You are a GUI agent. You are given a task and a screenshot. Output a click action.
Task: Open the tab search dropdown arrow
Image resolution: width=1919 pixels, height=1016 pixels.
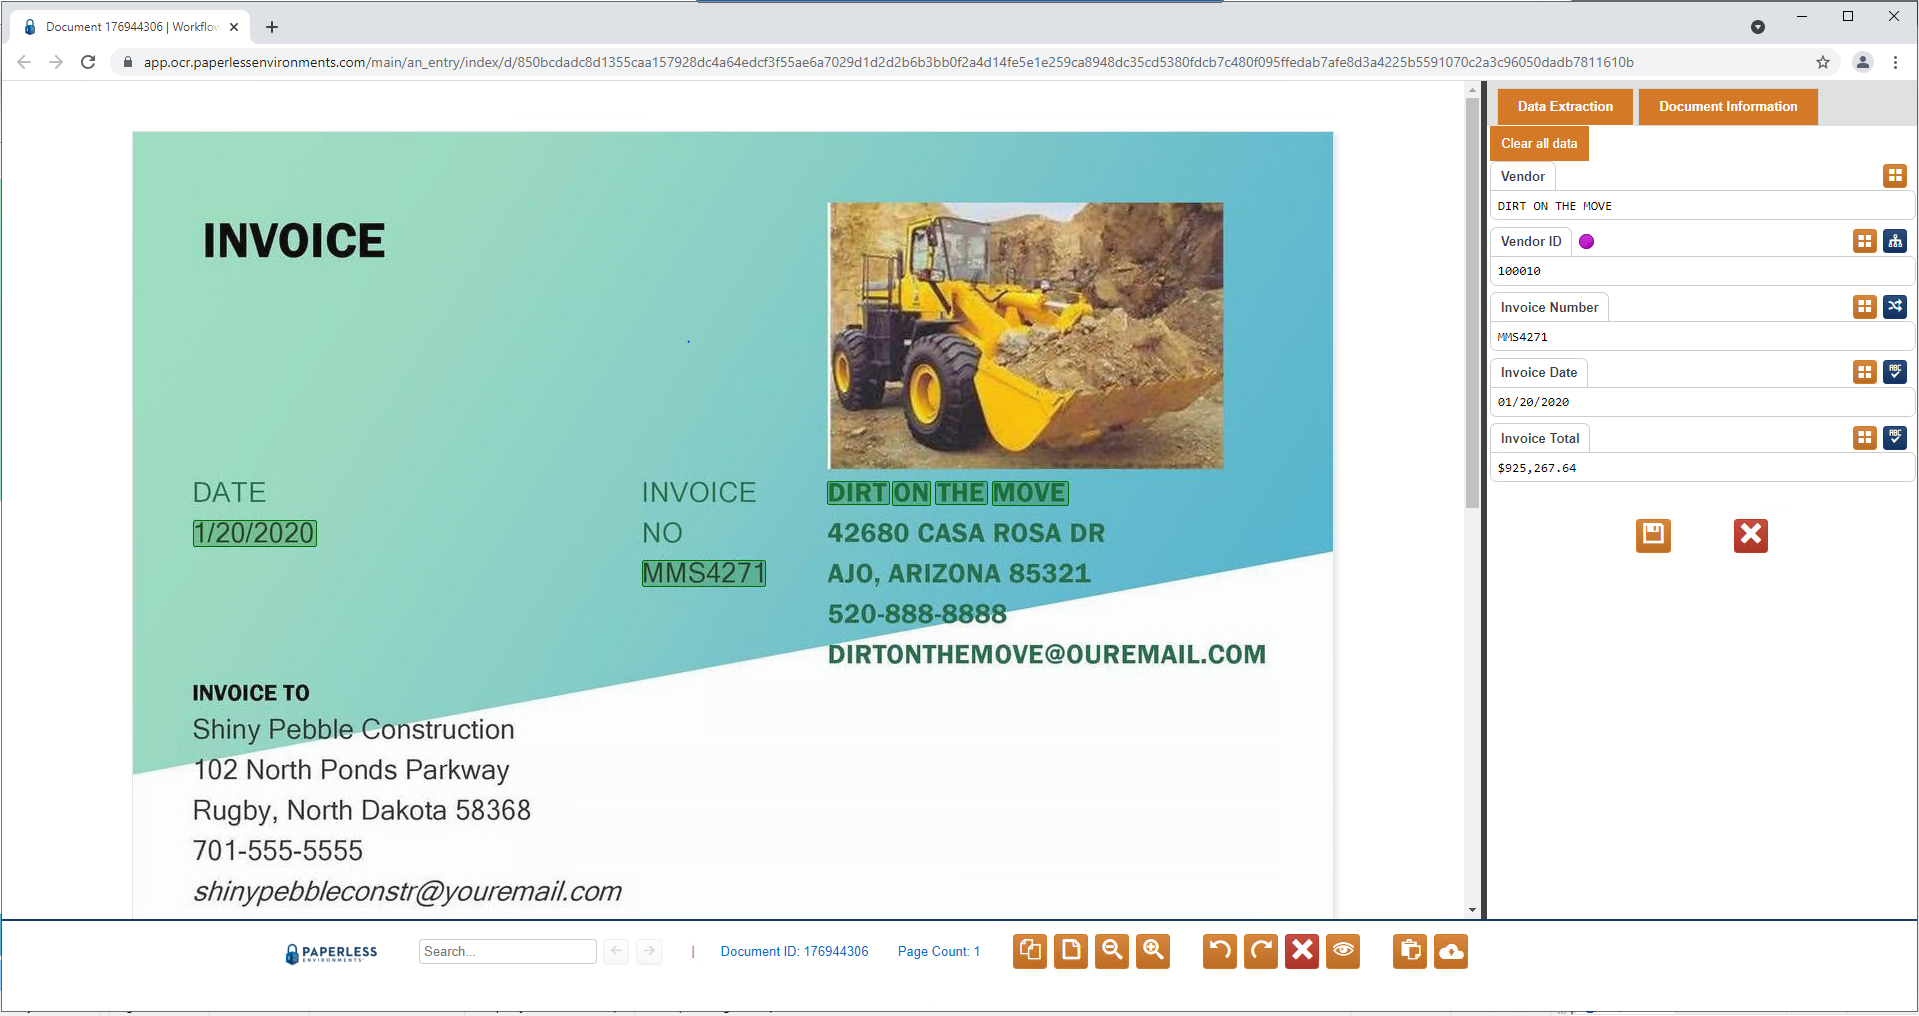click(x=1758, y=27)
